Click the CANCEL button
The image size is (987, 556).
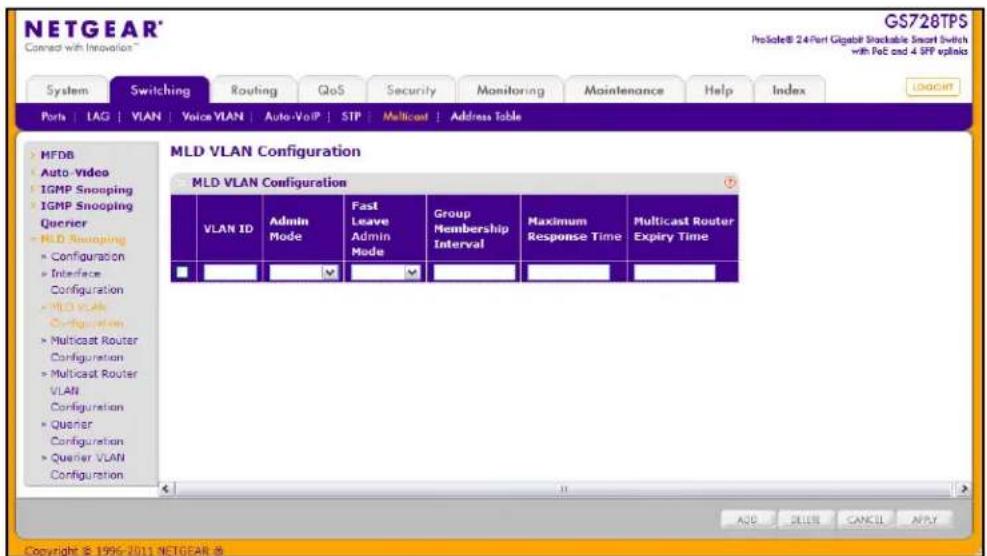coord(865,519)
